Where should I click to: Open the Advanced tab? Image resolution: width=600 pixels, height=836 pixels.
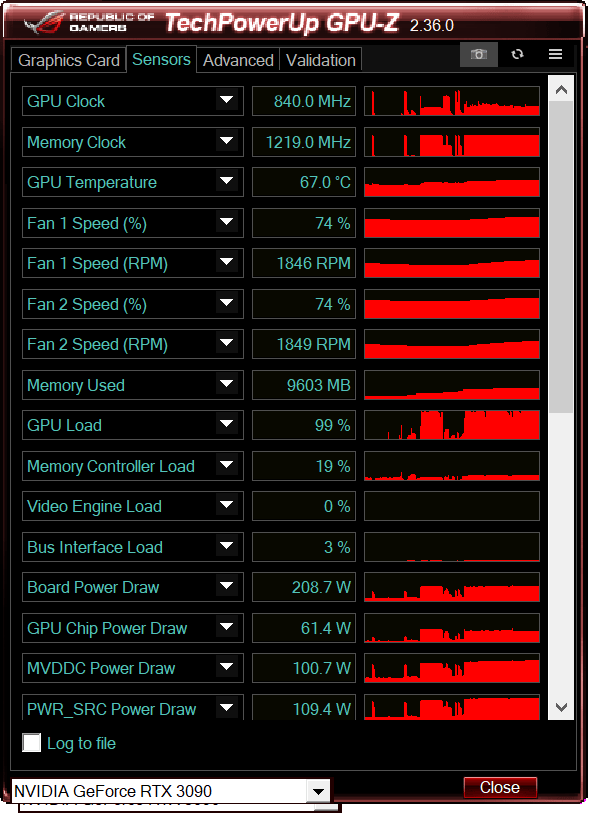coord(238,60)
